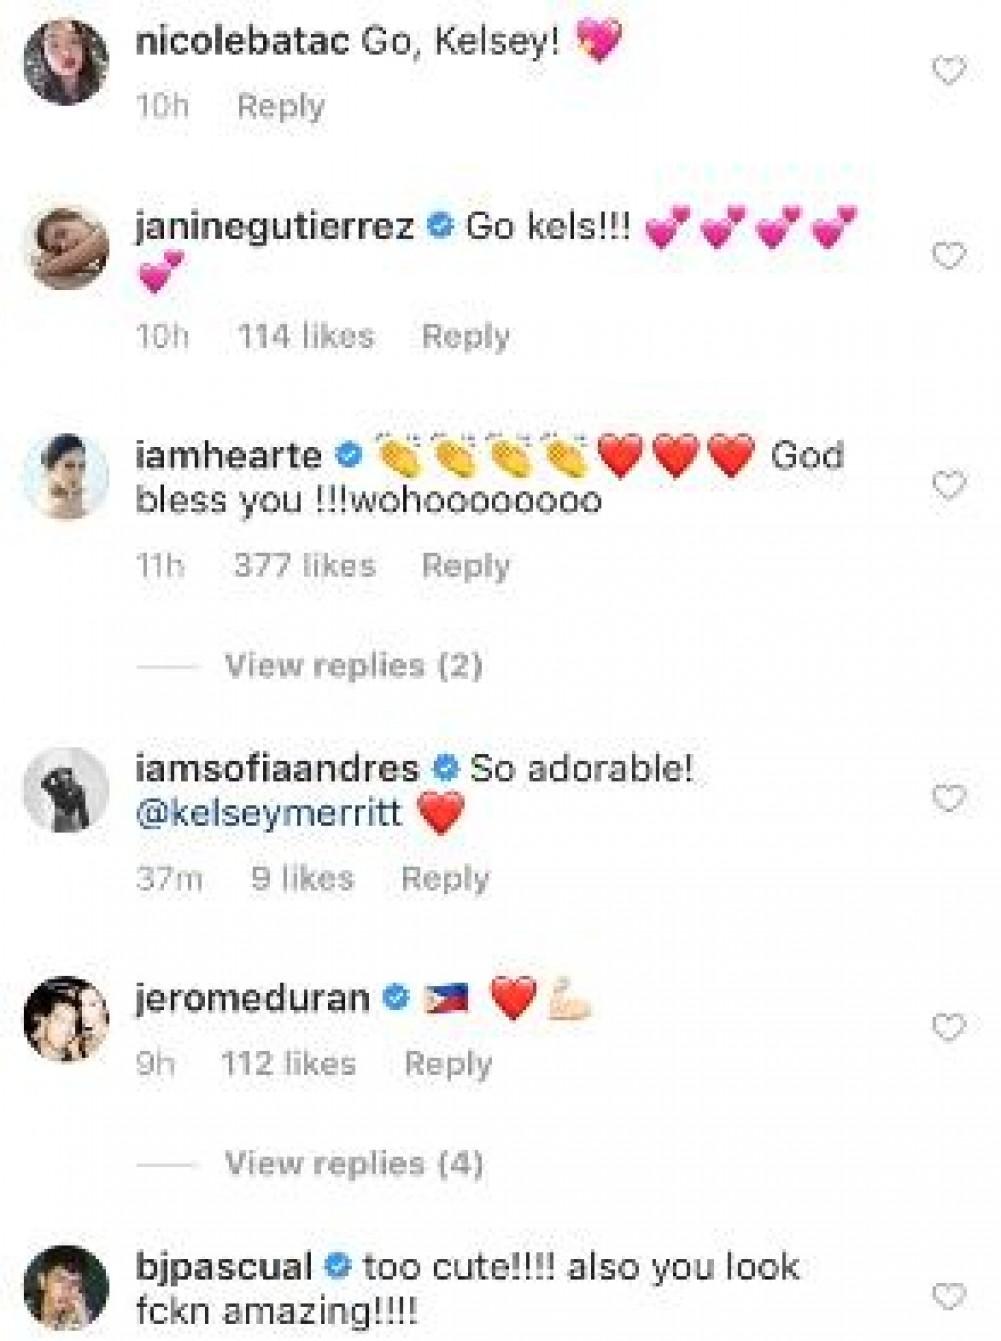The height and width of the screenshot is (1341, 1001).
Task: Like nicolebatac's comment with the heart
Action: (x=948, y=71)
